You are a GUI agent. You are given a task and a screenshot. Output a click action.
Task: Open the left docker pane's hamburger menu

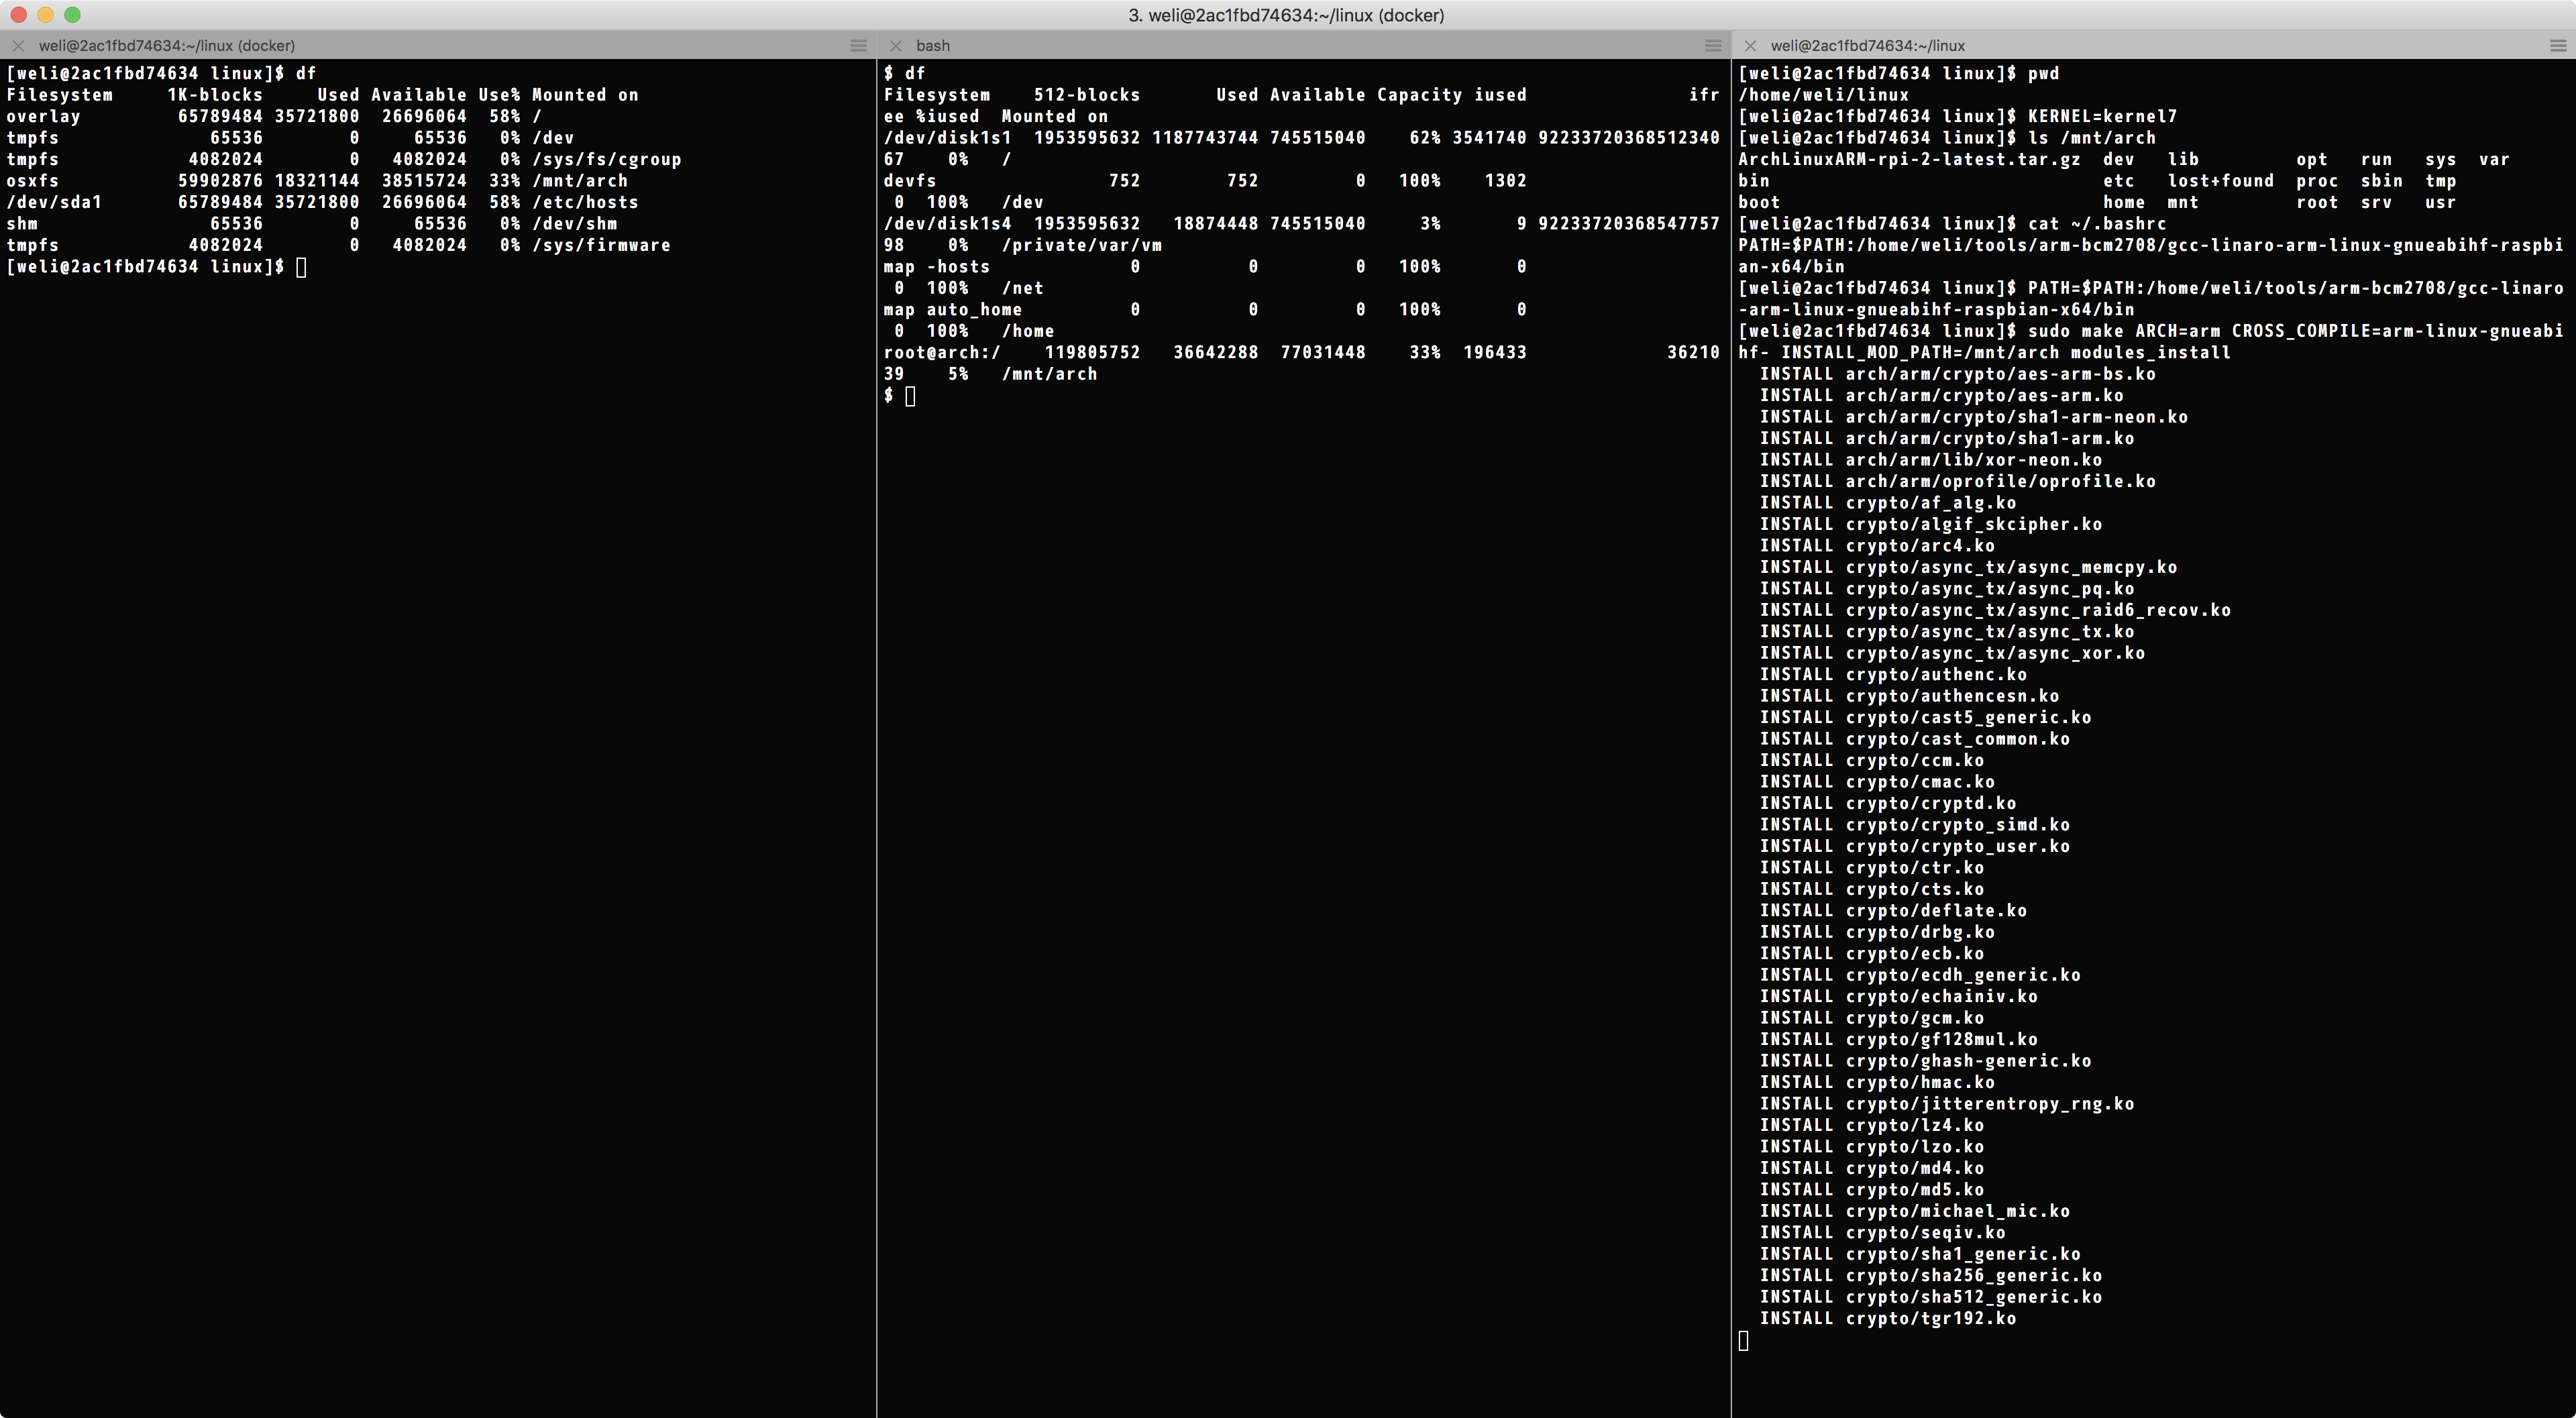[x=858, y=46]
